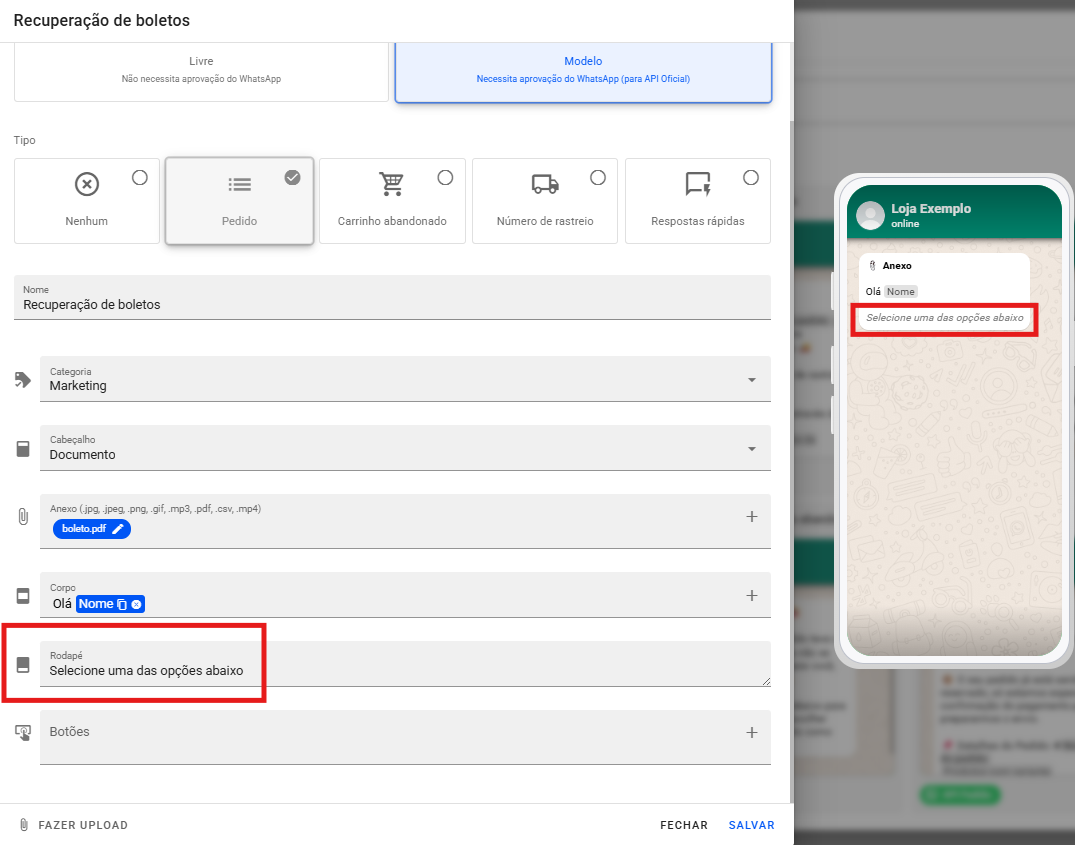The width and height of the screenshot is (1075, 845).
Task: Switch to the Livre message mode
Action: coord(201,70)
